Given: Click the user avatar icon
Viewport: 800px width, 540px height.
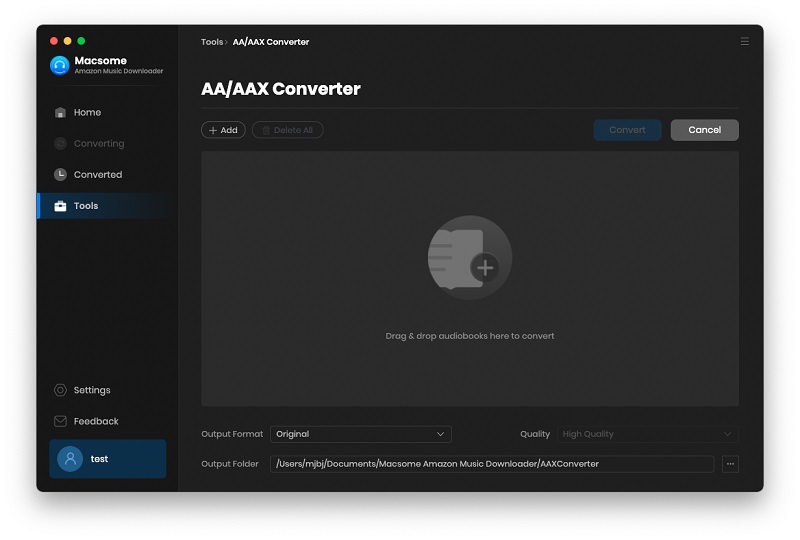Looking at the screenshot, I should (x=70, y=459).
